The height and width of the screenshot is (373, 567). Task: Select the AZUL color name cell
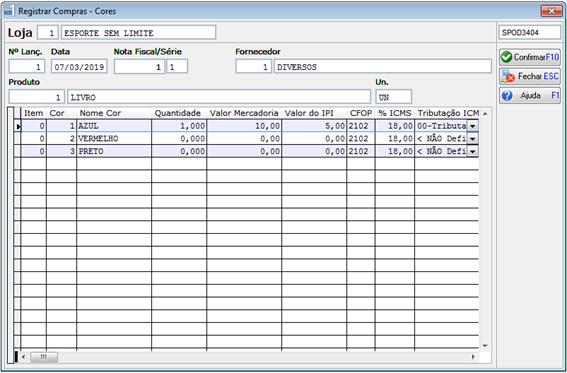pos(114,126)
